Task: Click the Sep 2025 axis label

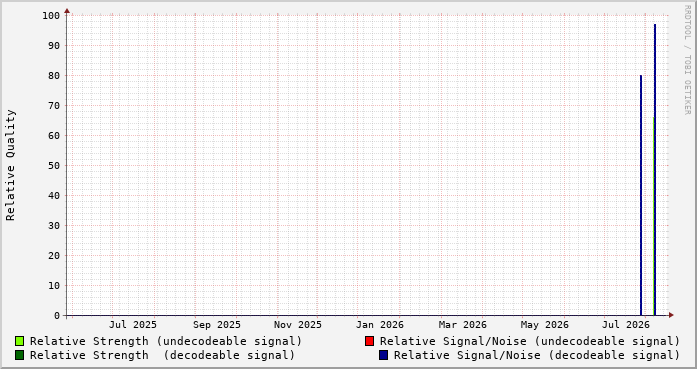Action: pos(216,325)
